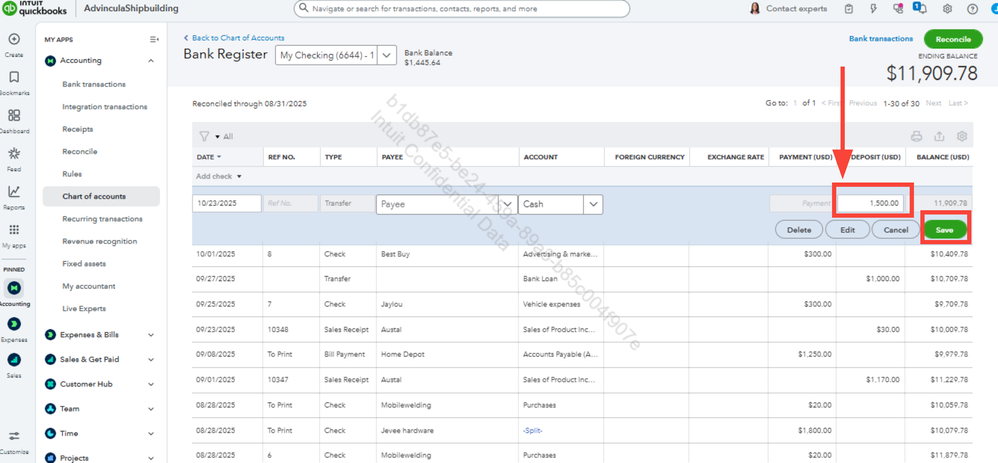Open Integration transactions menu item

coord(104,106)
